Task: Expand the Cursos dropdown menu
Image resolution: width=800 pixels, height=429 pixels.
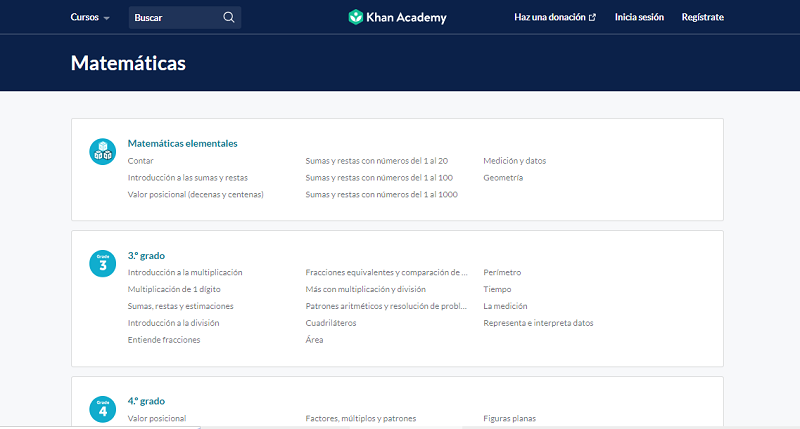Action: [x=90, y=17]
